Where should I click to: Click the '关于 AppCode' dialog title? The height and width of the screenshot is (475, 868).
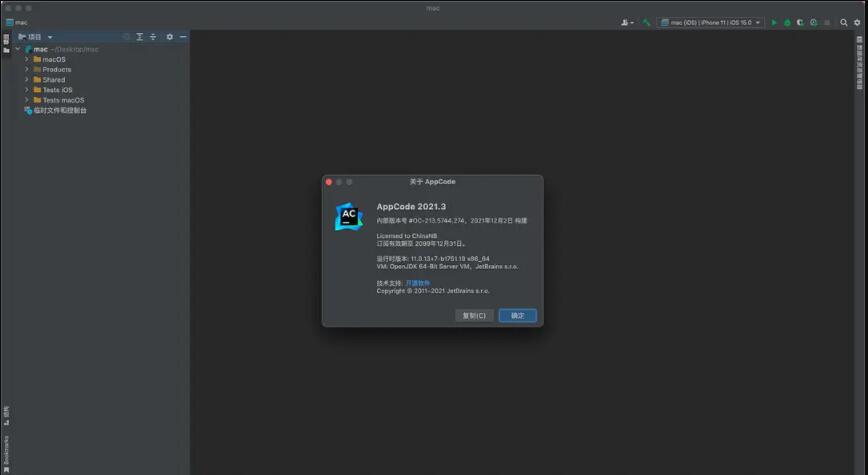coord(432,182)
